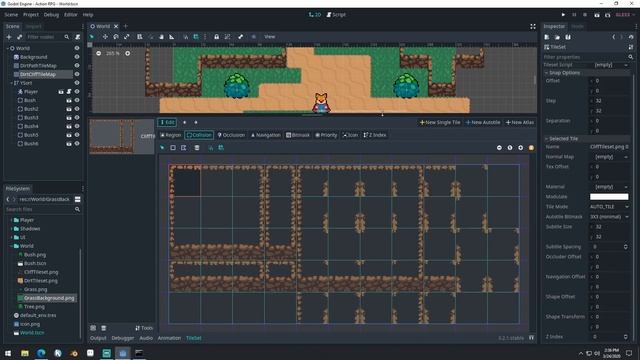640x360 pixels.
Task: Add a new node with plus icon
Action: click(9, 37)
